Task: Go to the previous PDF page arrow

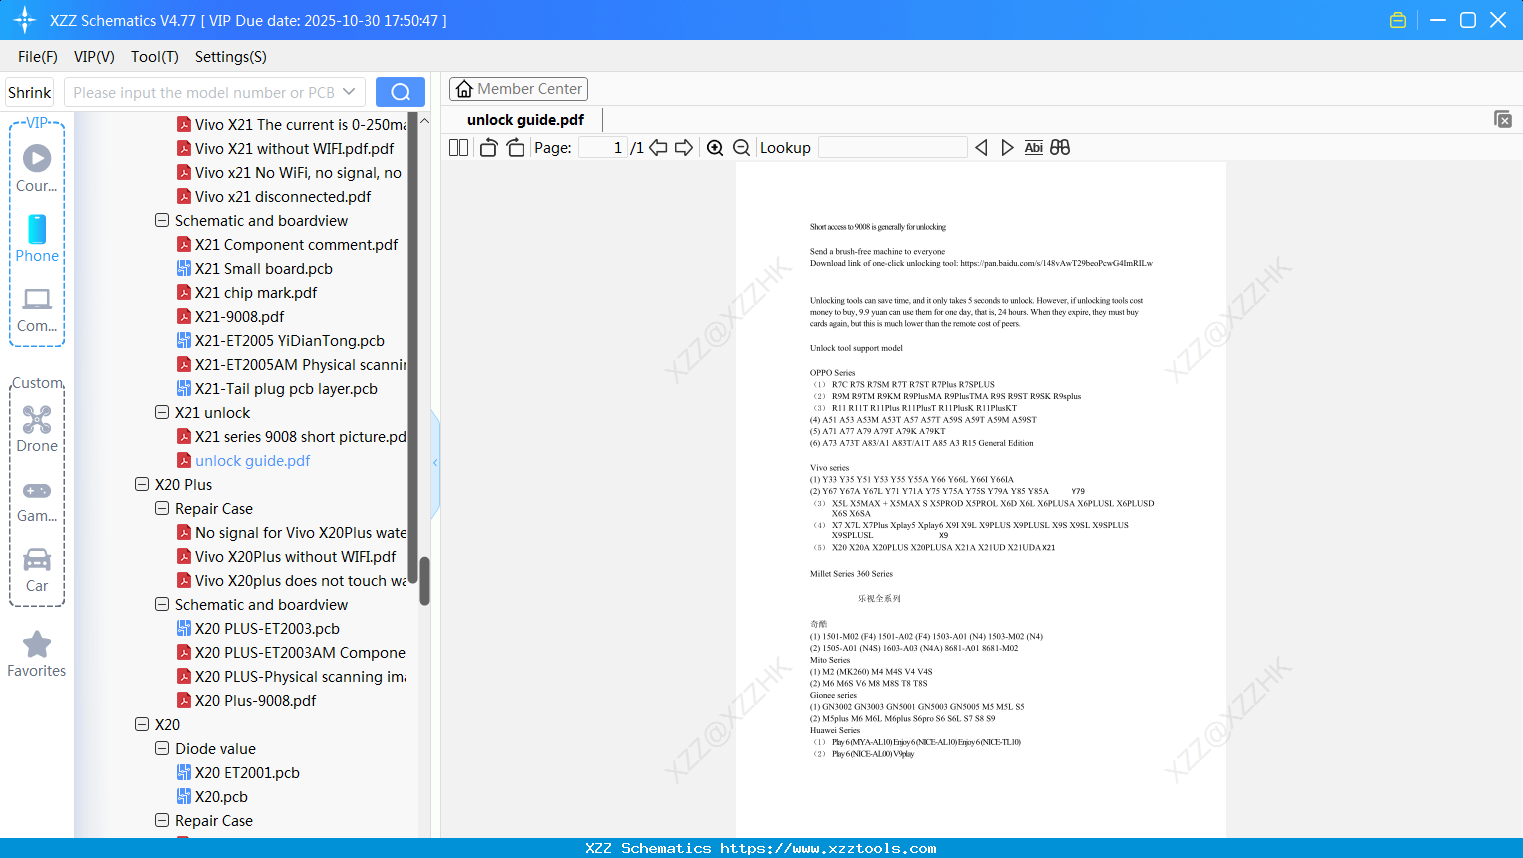Action: point(658,148)
